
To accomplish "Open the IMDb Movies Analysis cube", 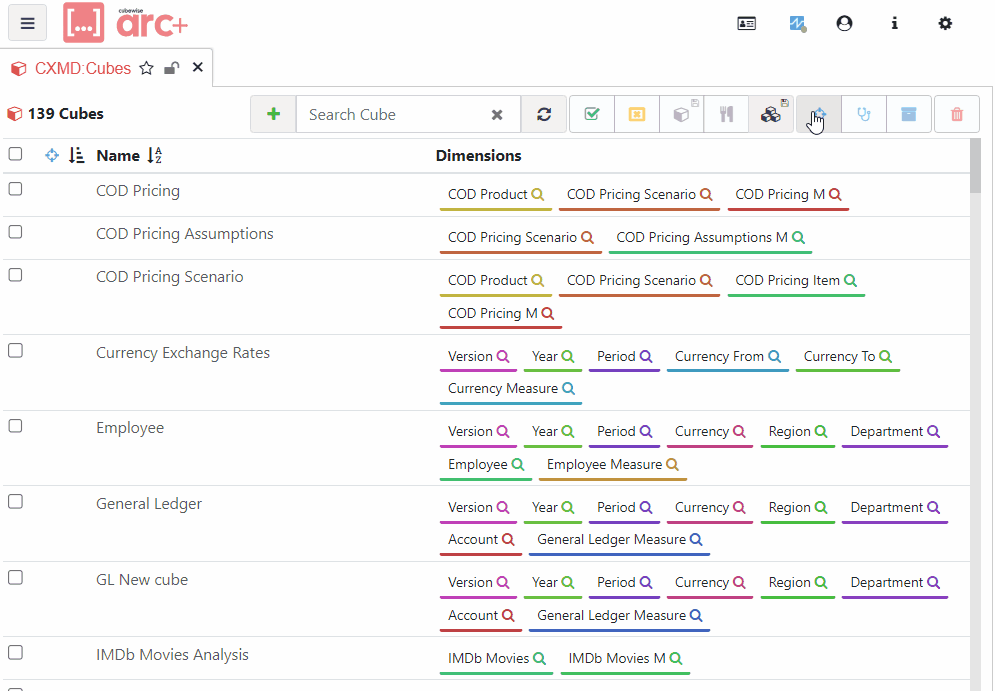I will click(172, 655).
